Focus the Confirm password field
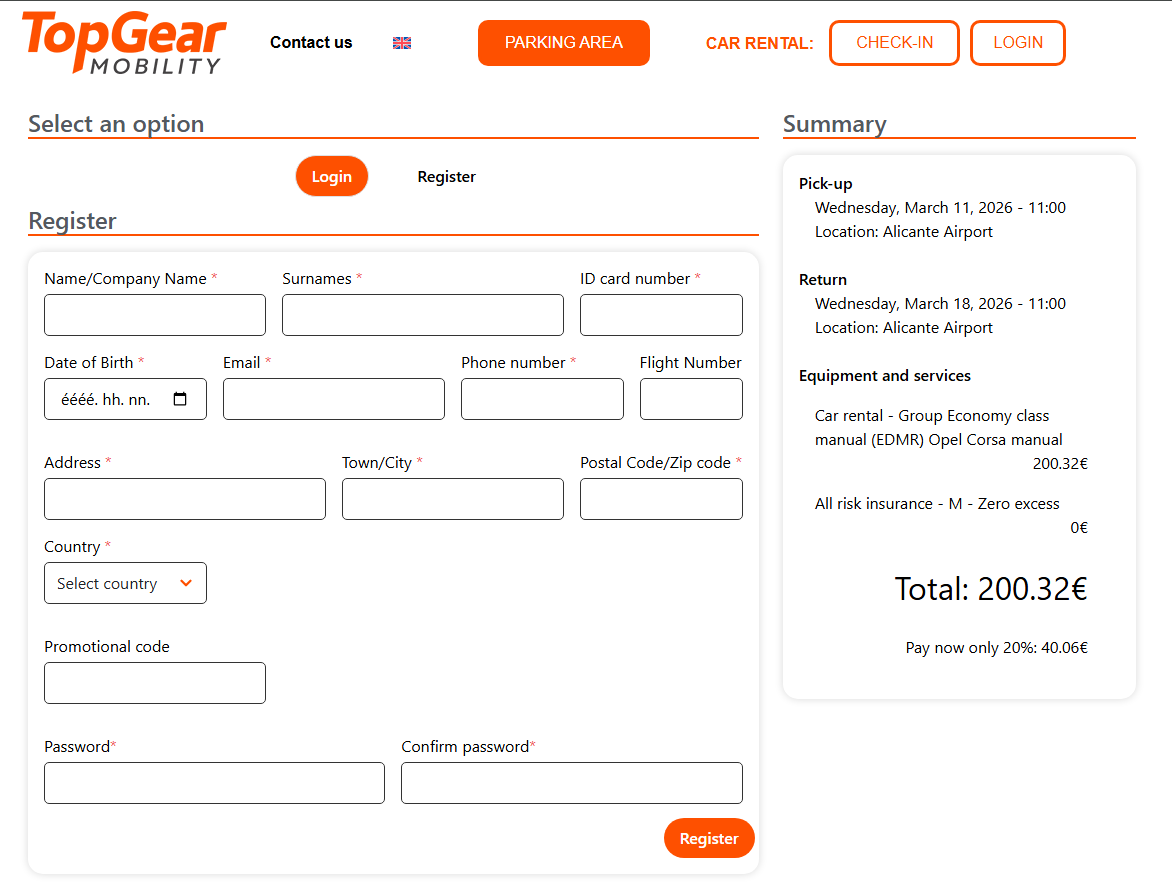This screenshot has width=1172, height=888. 571,783
